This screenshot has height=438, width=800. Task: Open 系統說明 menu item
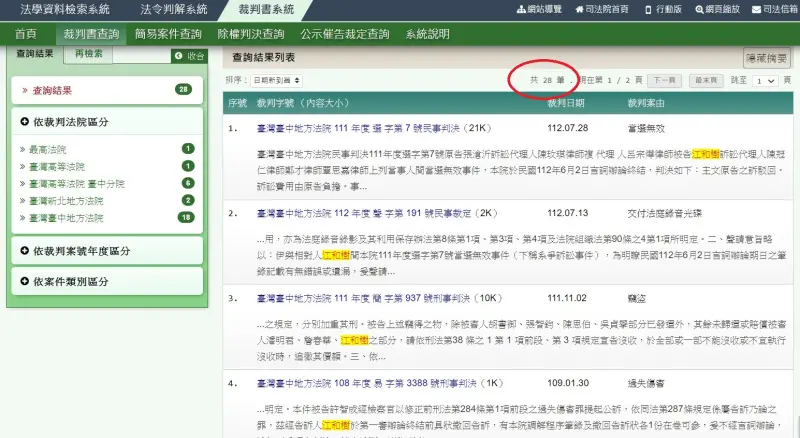click(x=427, y=34)
